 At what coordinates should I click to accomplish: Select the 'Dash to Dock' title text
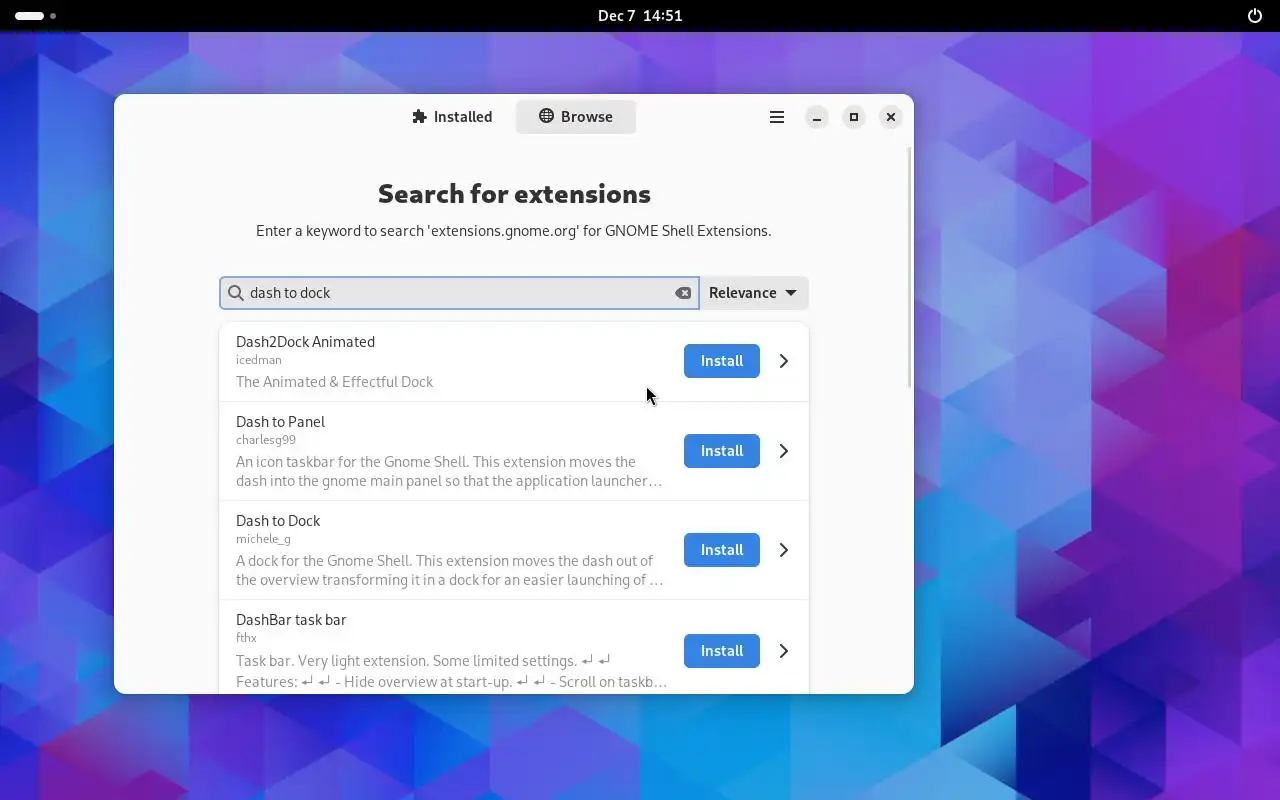coord(278,521)
